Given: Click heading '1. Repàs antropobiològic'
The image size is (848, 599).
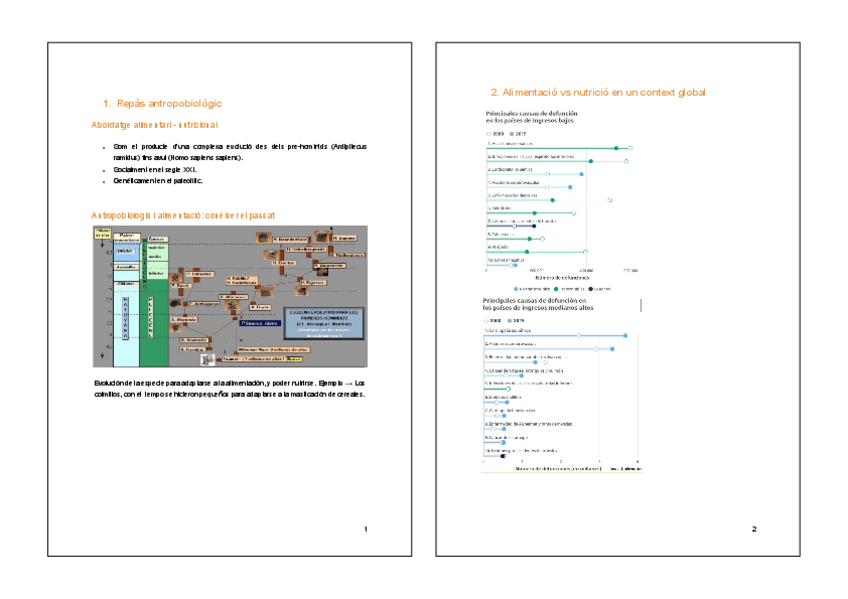Looking at the screenshot, I should (162, 103).
